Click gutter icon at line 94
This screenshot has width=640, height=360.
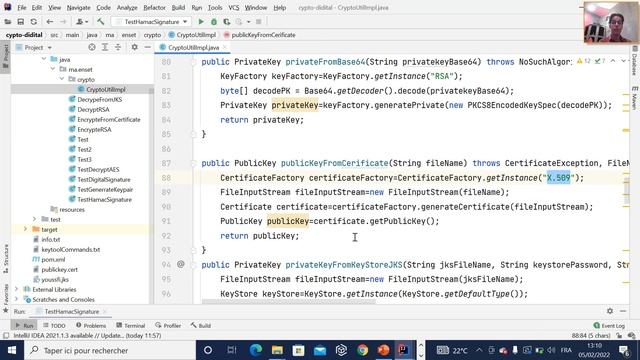181,264
